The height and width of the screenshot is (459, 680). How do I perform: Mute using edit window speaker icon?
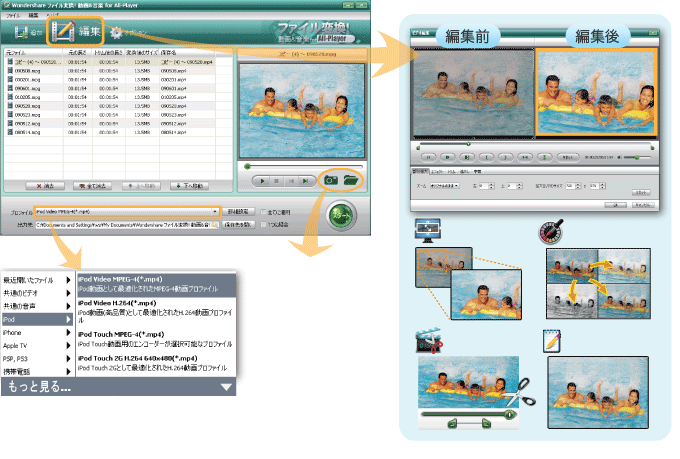point(619,157)
